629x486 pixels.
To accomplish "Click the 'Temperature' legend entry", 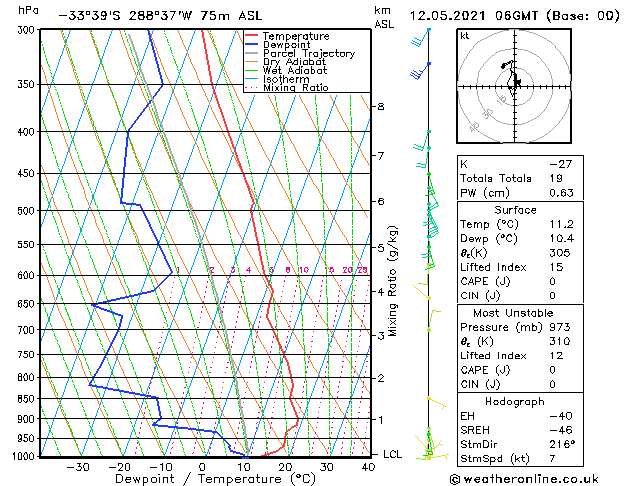I will click(x=296, y=36).
